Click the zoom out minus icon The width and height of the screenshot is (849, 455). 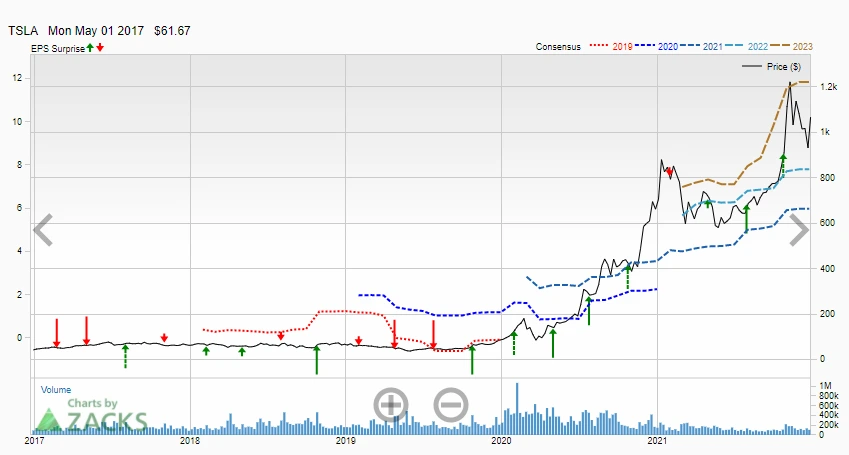point(451,405)
